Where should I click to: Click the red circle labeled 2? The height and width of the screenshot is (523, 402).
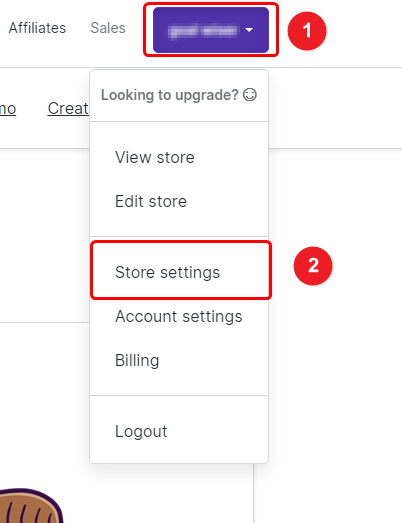point(313,266)
